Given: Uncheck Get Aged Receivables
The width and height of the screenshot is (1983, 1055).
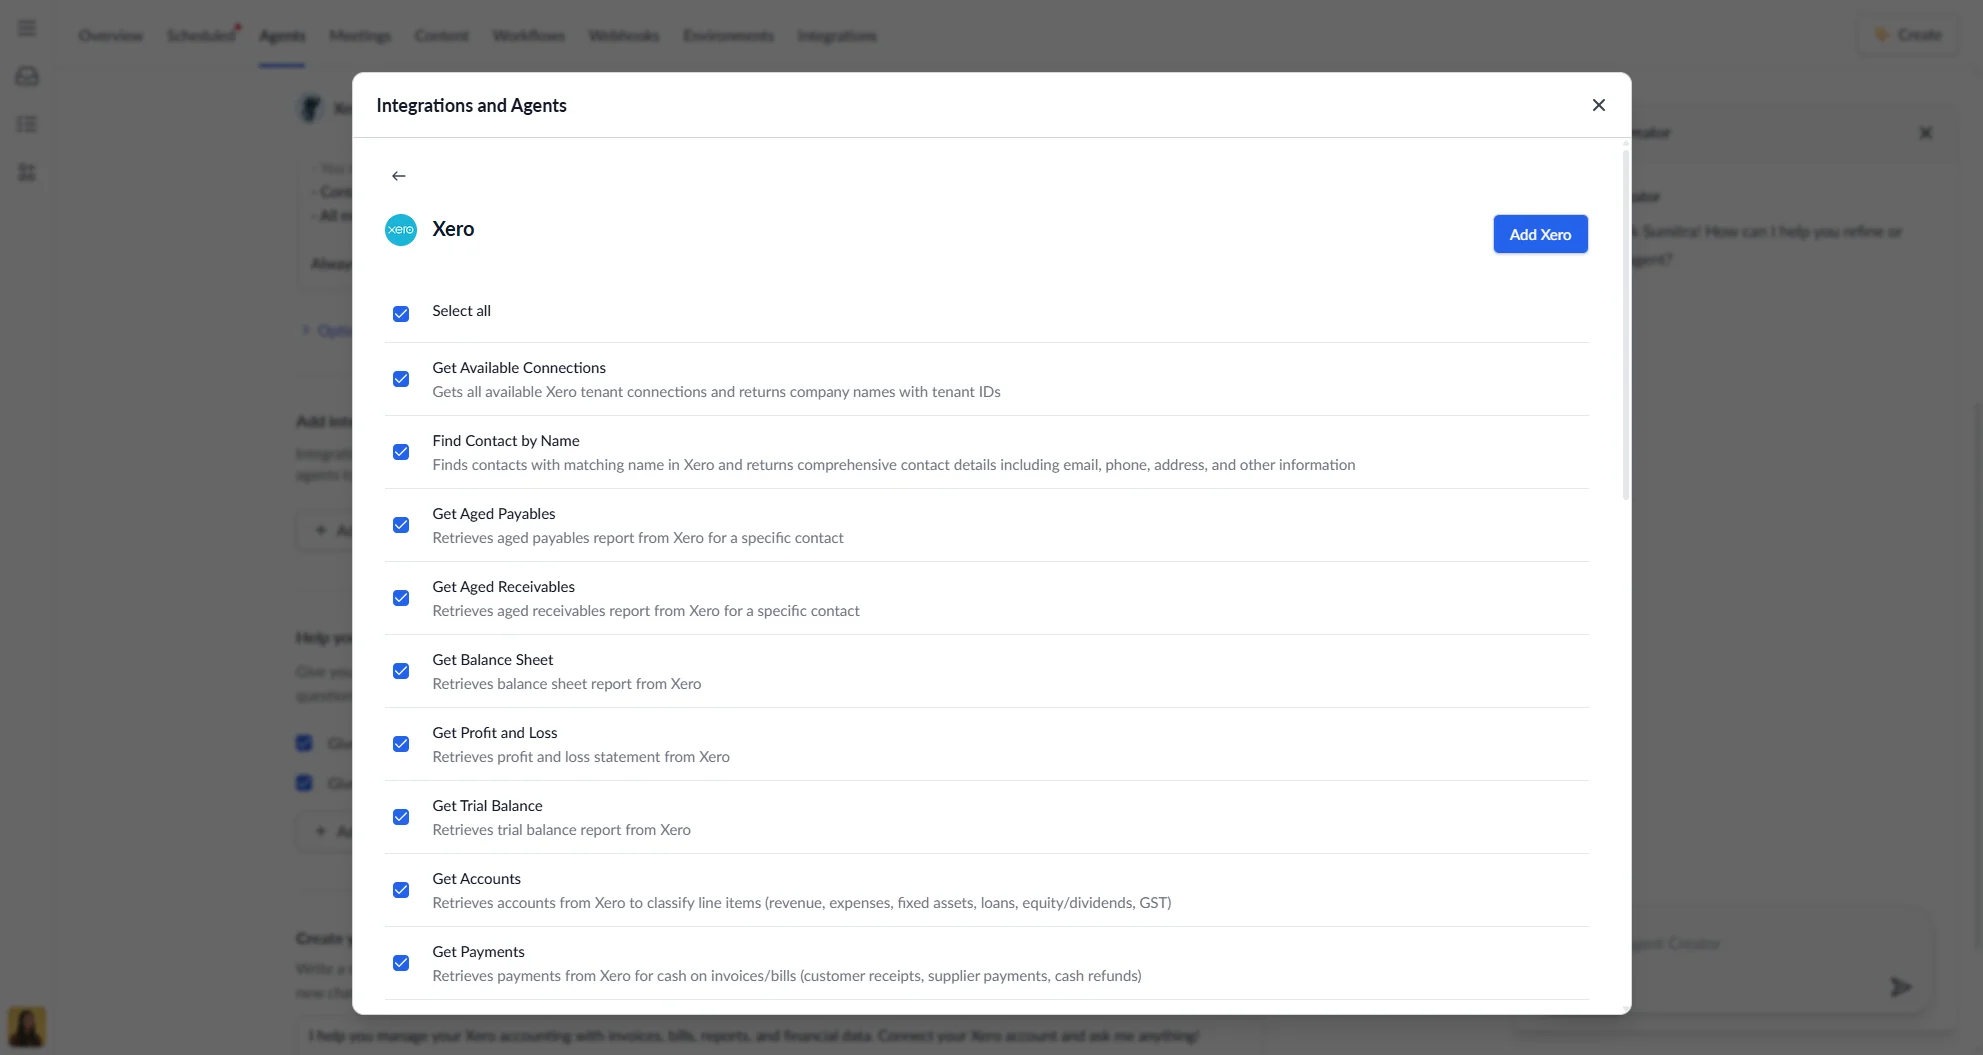Looking at the screenshot, I should tap(401, 598).
